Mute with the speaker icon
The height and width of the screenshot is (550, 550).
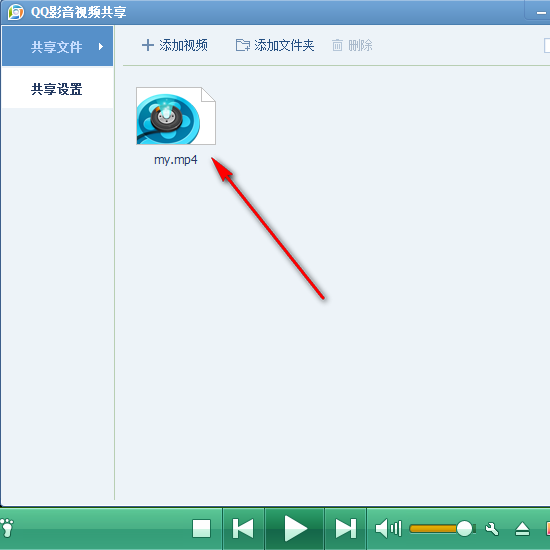pos(388,528)
